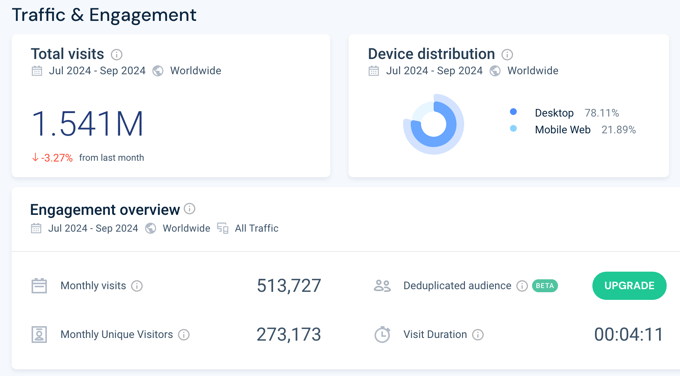Click the 1.541M total visits figure
The image size is (680, 376).
[88, 124]
